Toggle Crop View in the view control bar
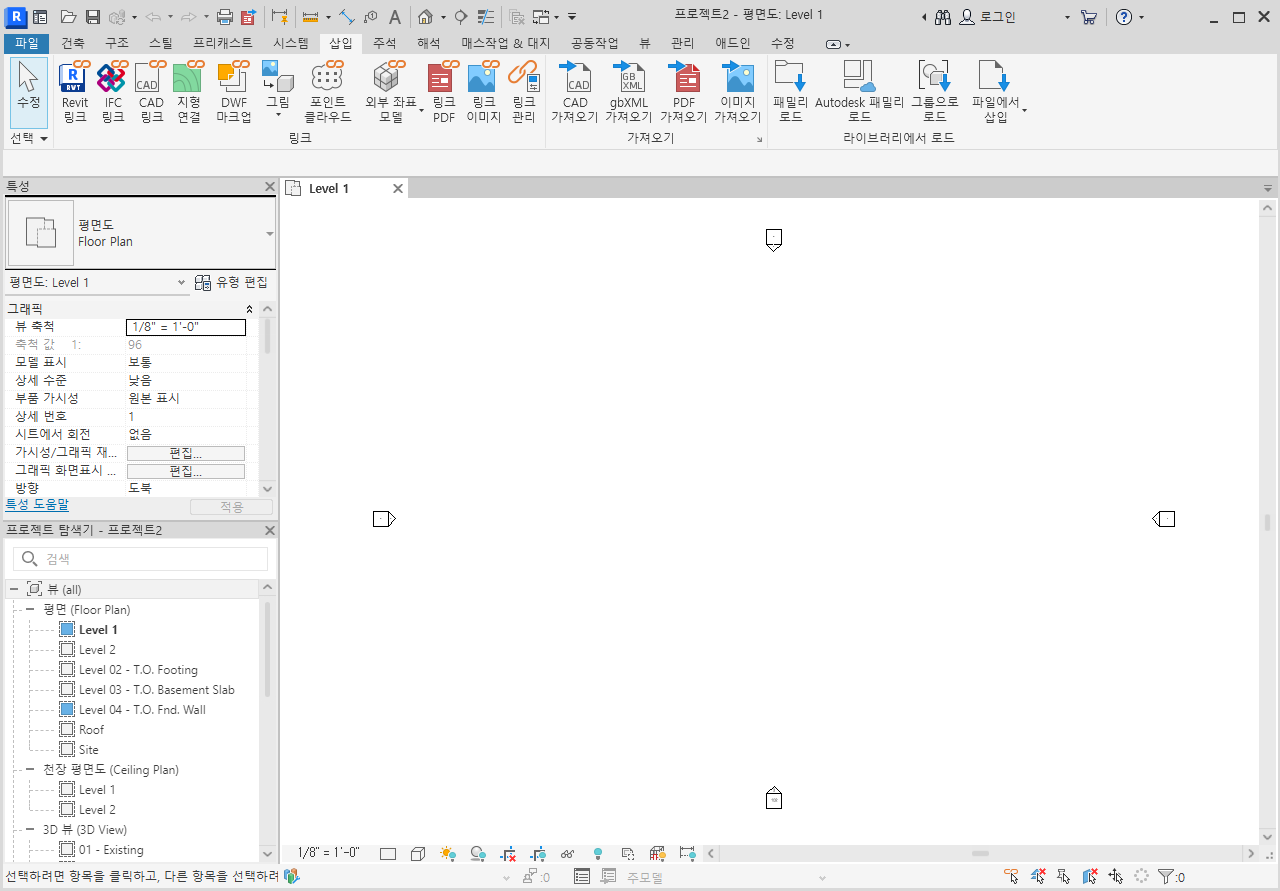This screenshot has width=1280, height=891. pyautogui.click(x=508, y=854)
